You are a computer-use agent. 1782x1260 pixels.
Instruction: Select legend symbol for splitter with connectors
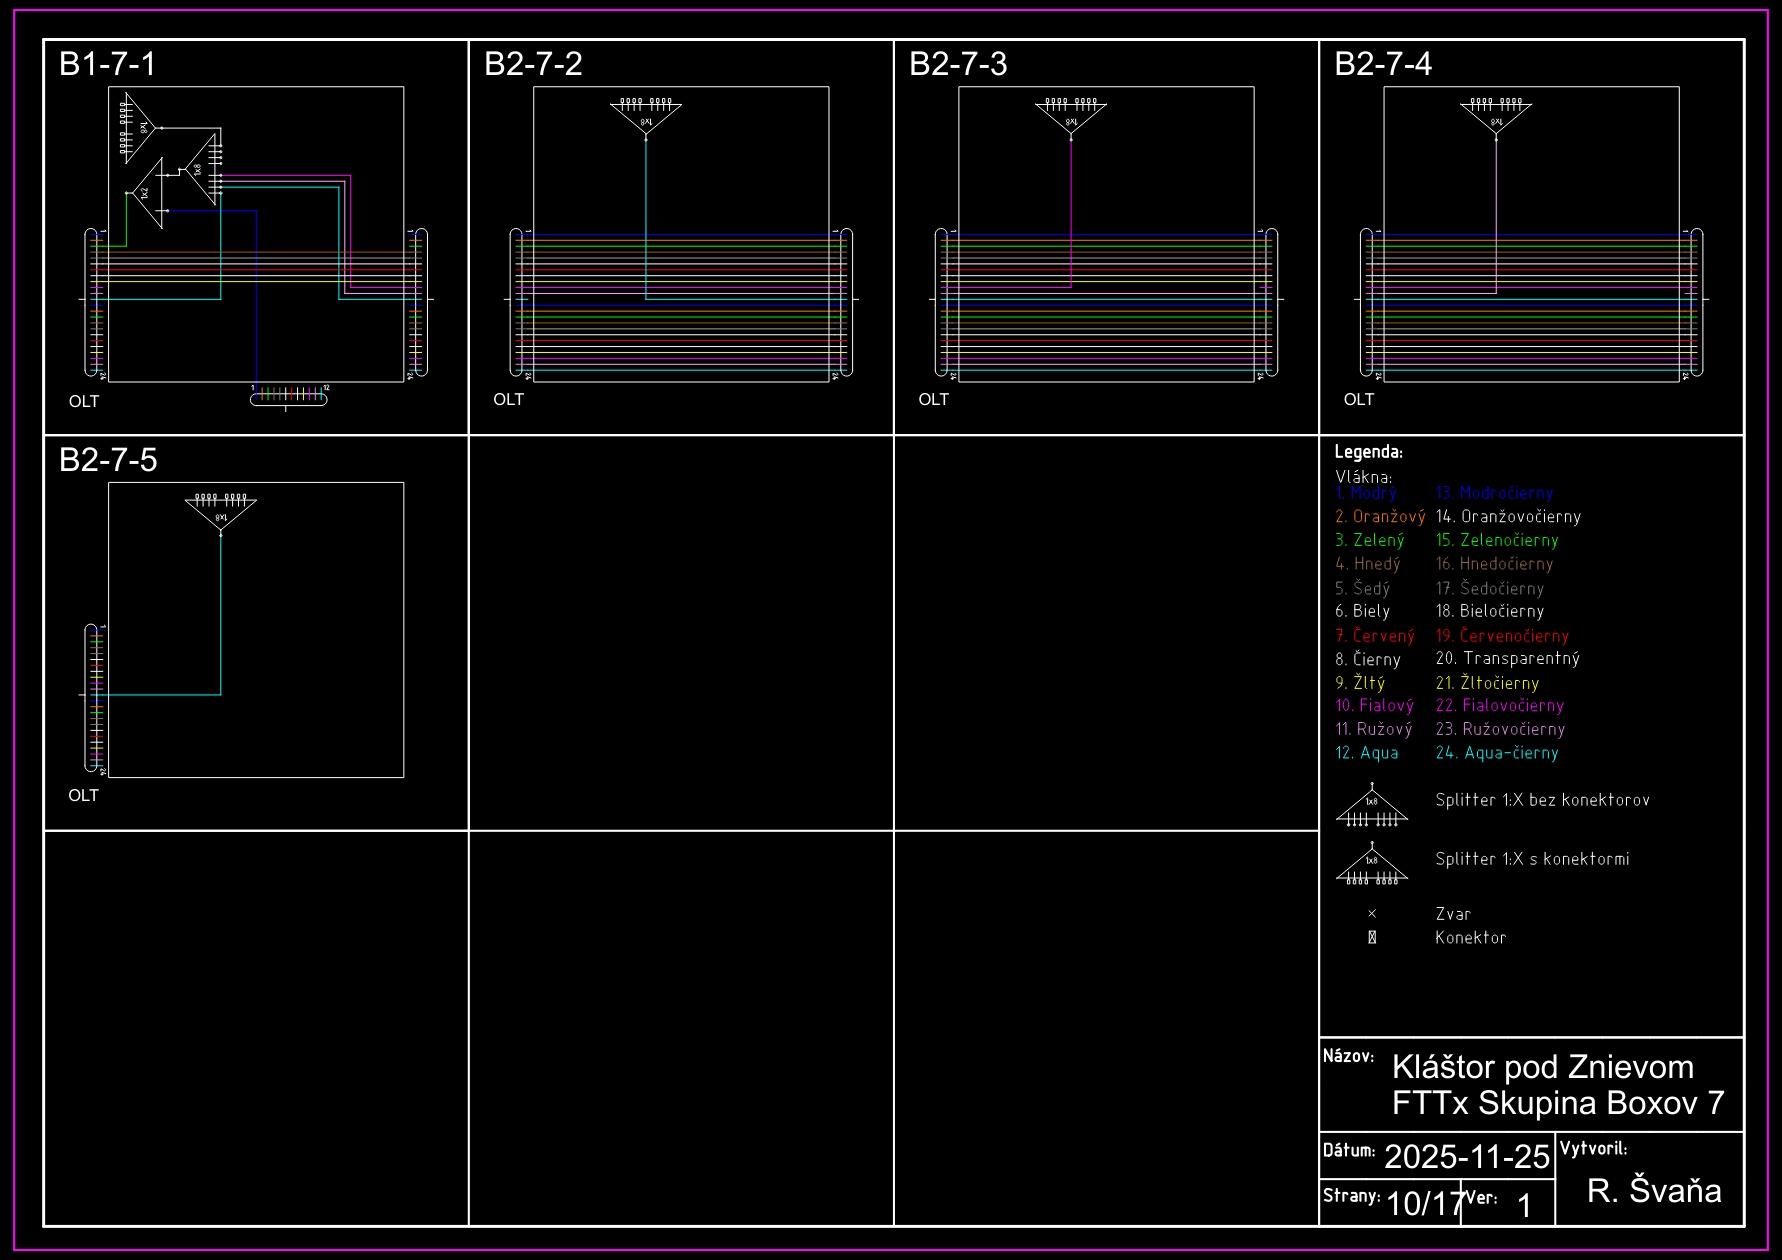[x=1372, y=865]
